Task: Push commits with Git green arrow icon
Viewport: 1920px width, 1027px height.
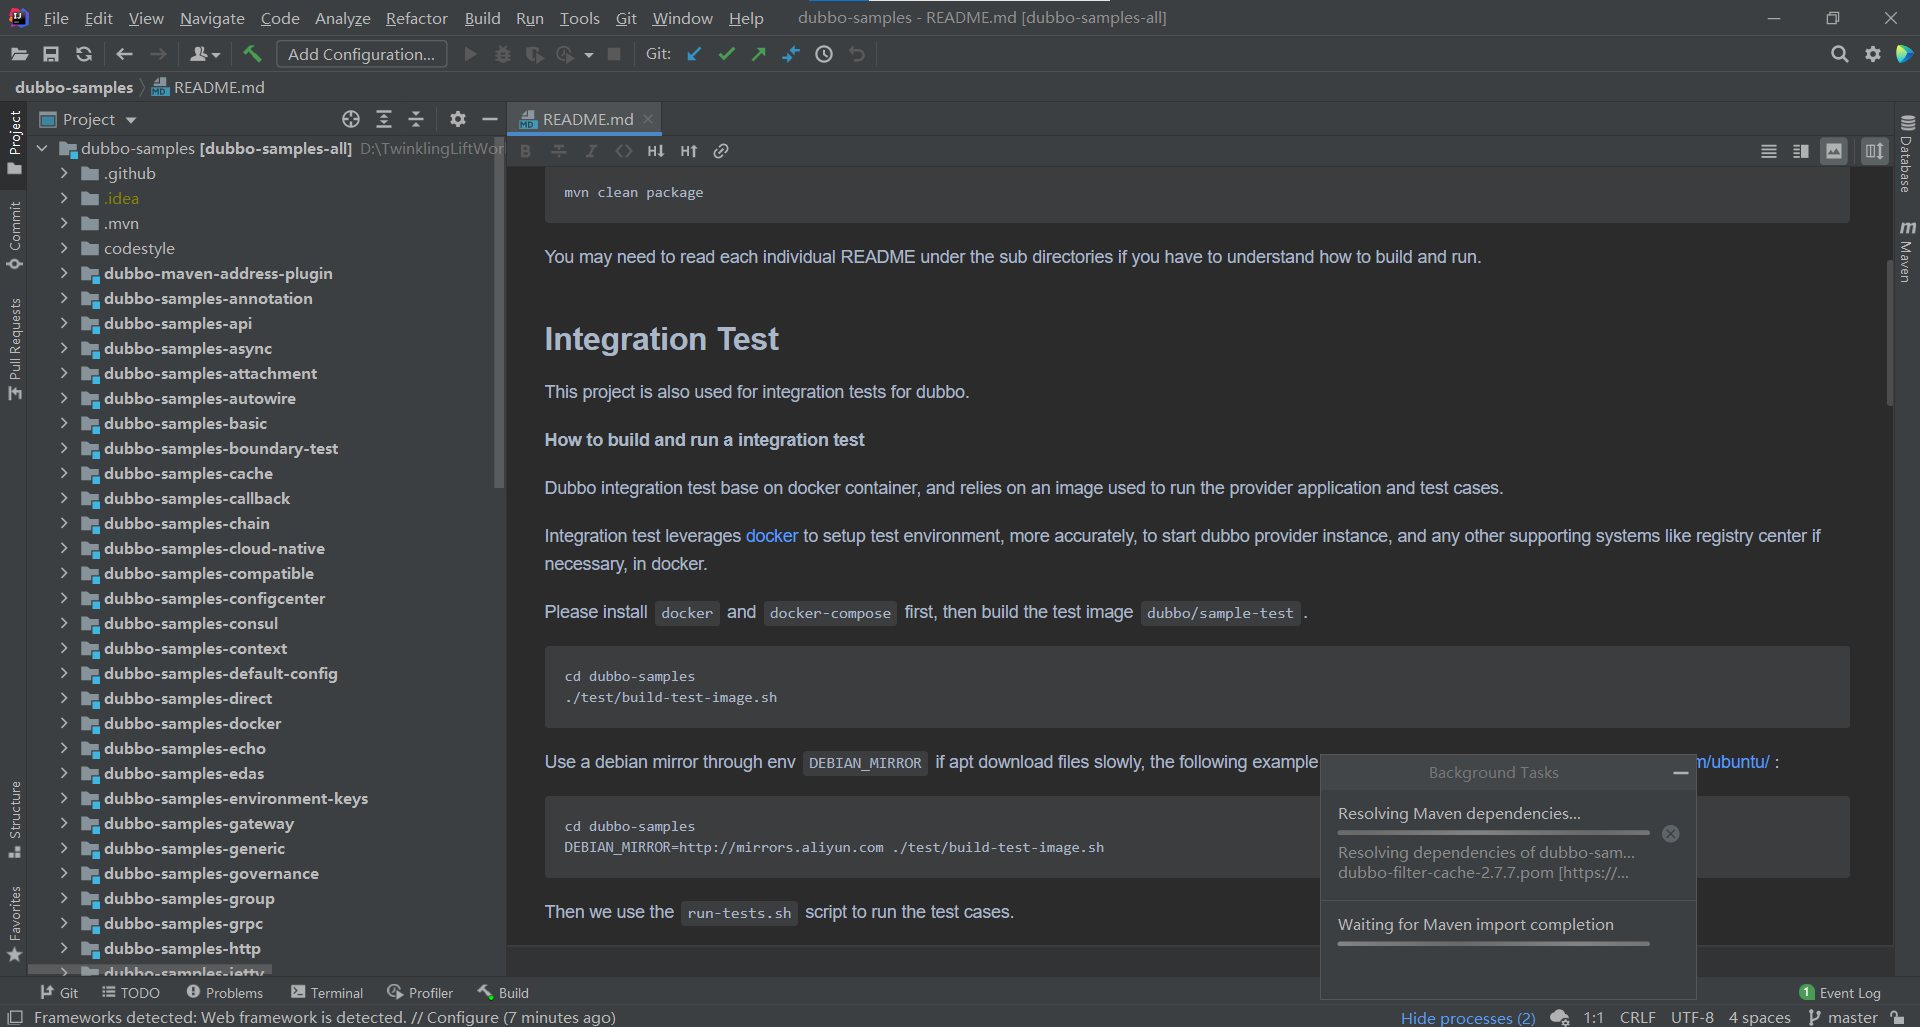Action: [x=759, y=54]
